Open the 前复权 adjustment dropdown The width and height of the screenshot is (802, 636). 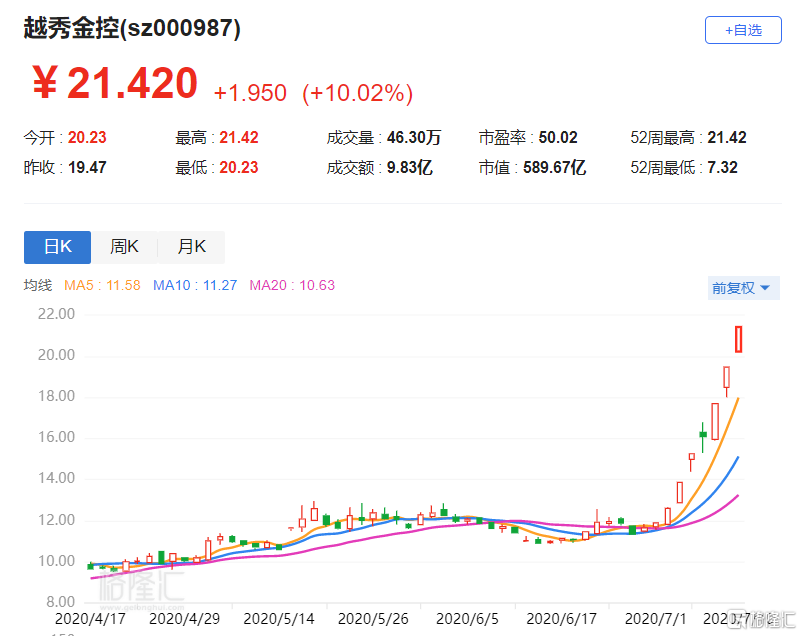click(743, 288)
